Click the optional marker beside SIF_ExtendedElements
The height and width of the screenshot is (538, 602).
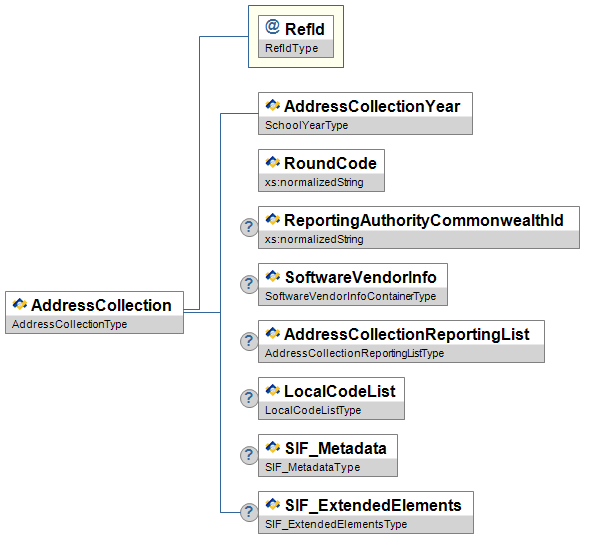click(x=249, y=512)
